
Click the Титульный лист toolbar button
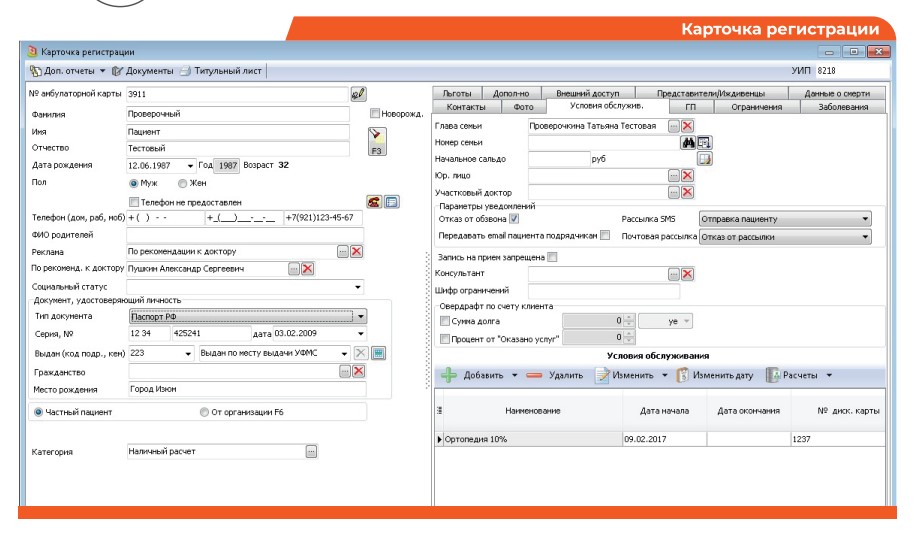click(x=221, y=71)
